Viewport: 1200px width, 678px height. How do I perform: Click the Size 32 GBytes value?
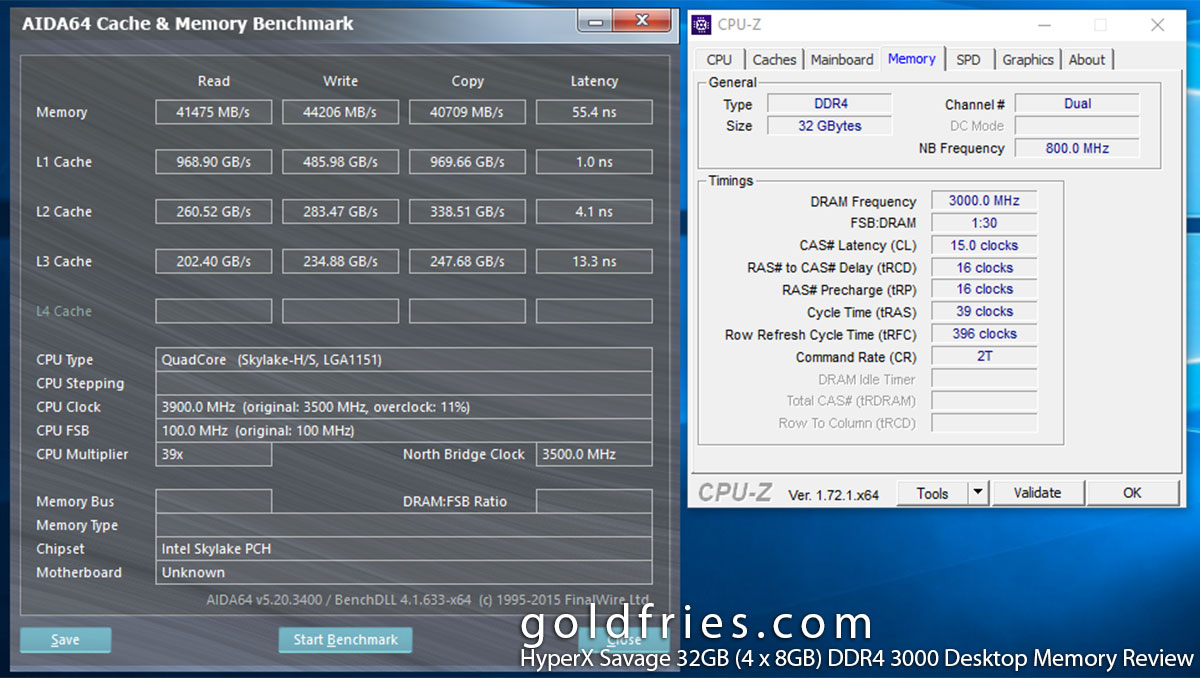829,126
